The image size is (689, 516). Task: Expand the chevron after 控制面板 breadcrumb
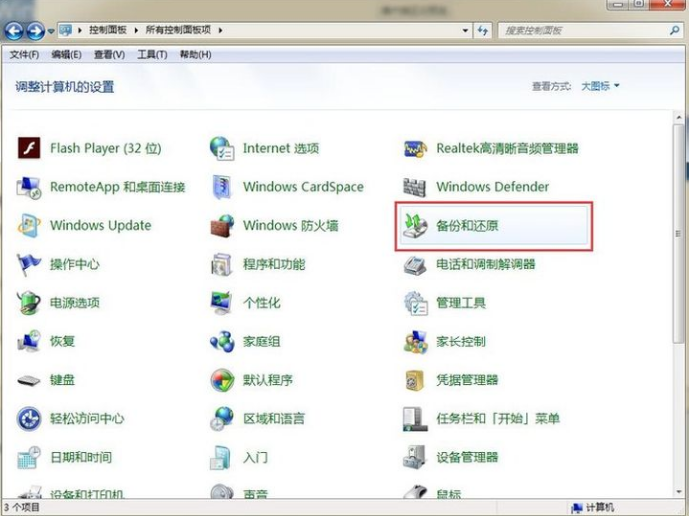[136, 30]
